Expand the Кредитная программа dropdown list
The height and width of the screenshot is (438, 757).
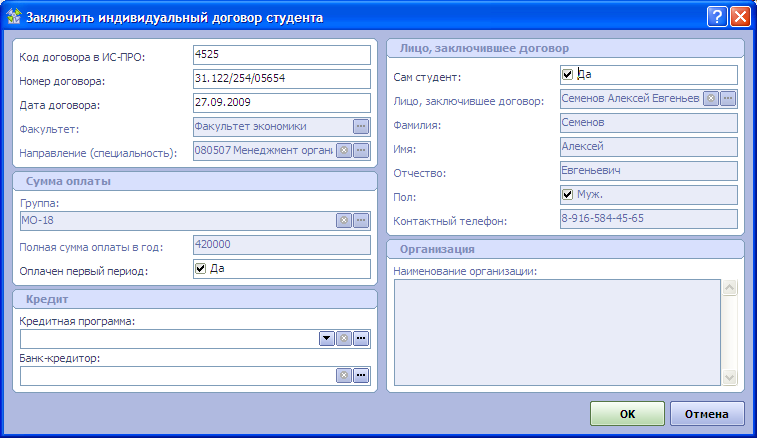click(326, 339)
